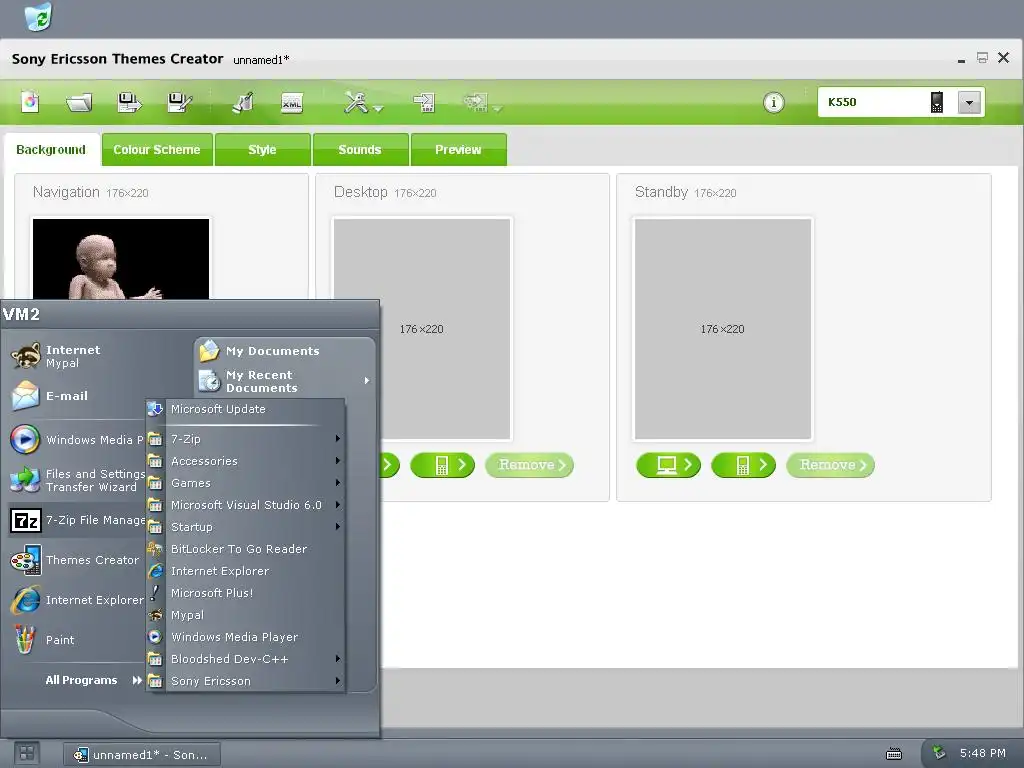Viewport: 1024px width, 768px height.
Task: Click the 5:48 PM taskbar clock
Action: coord(982,753)
